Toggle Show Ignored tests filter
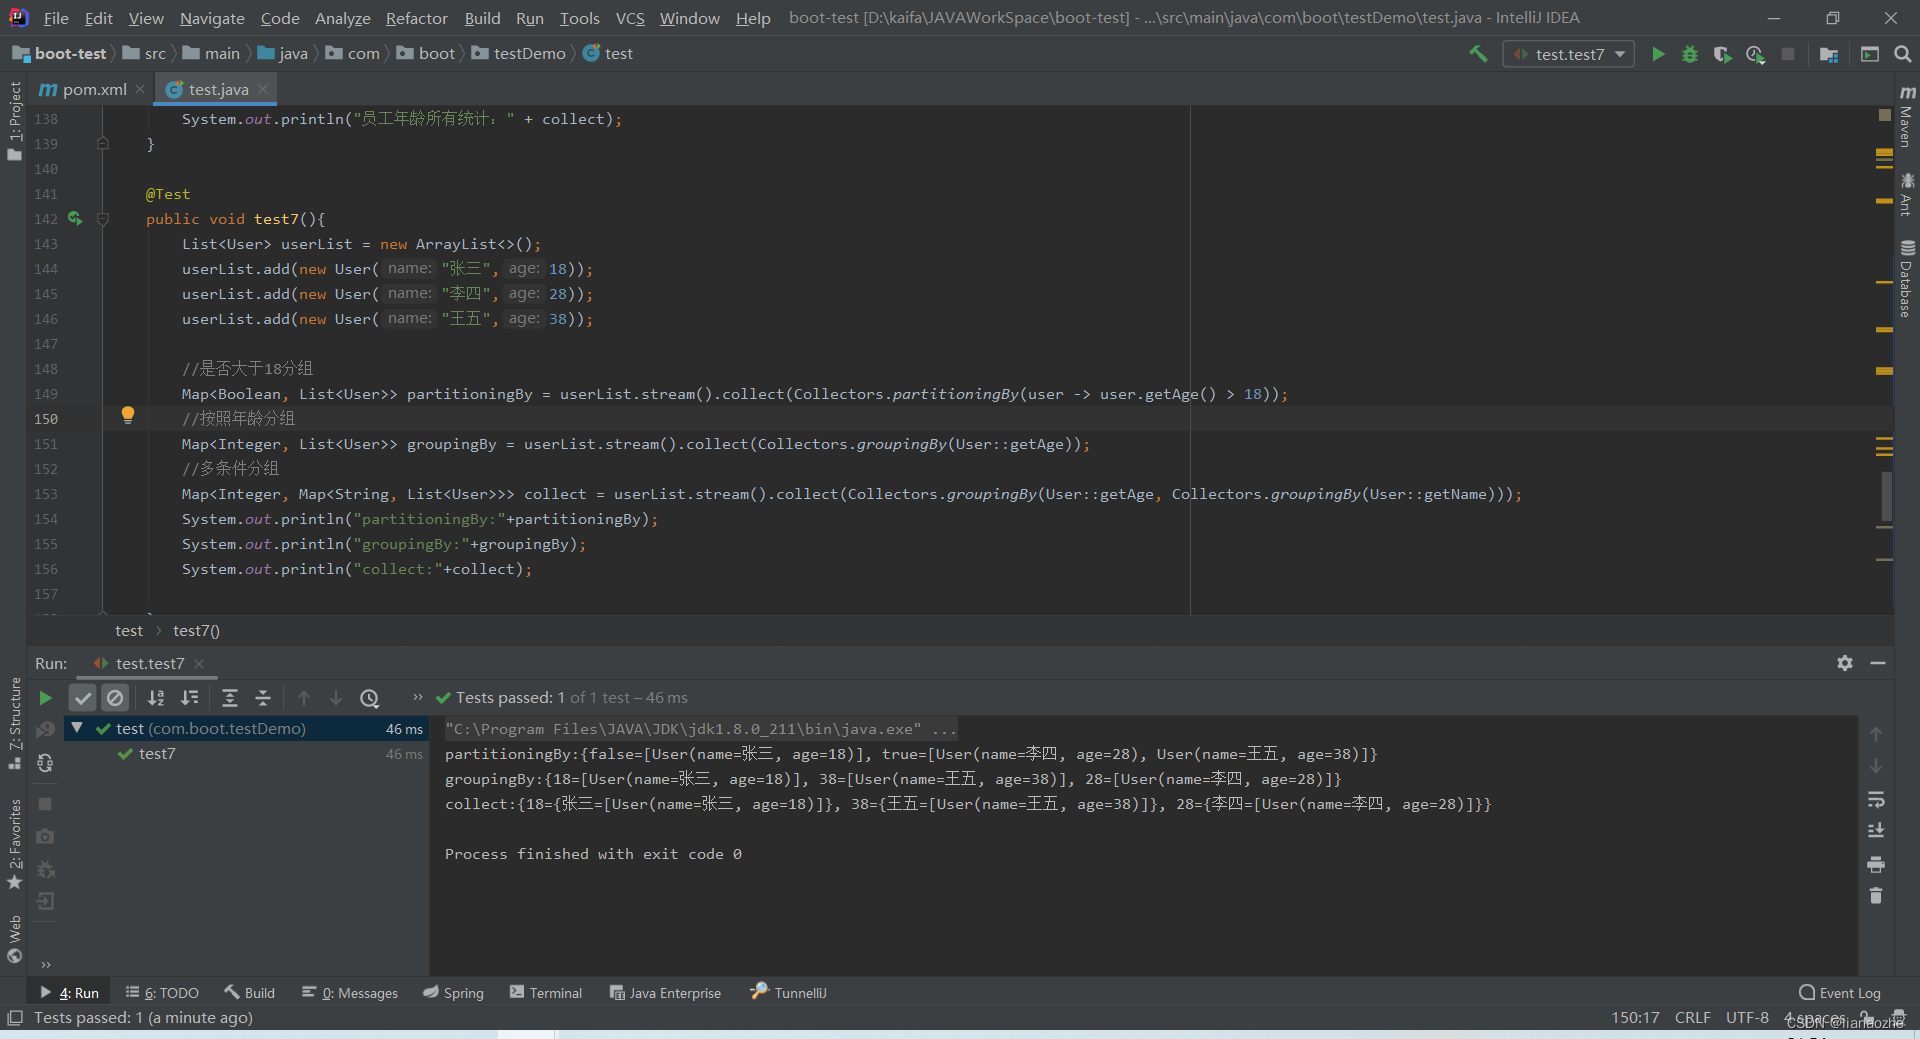The height and width of the screenshot is (1039, 1920). click(x=115, y=698)
